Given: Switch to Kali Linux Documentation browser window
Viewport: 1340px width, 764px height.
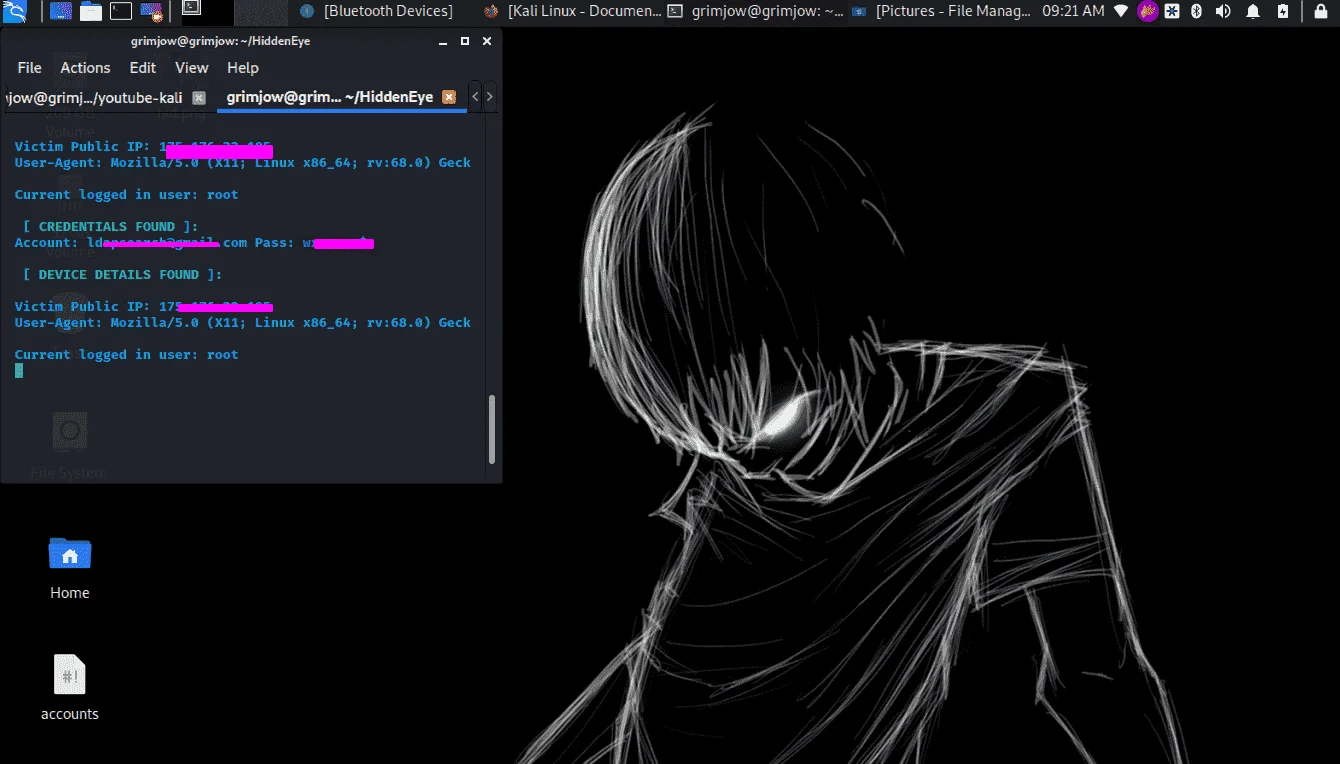Looking at the screenshot, I should (x=572, y=12).
